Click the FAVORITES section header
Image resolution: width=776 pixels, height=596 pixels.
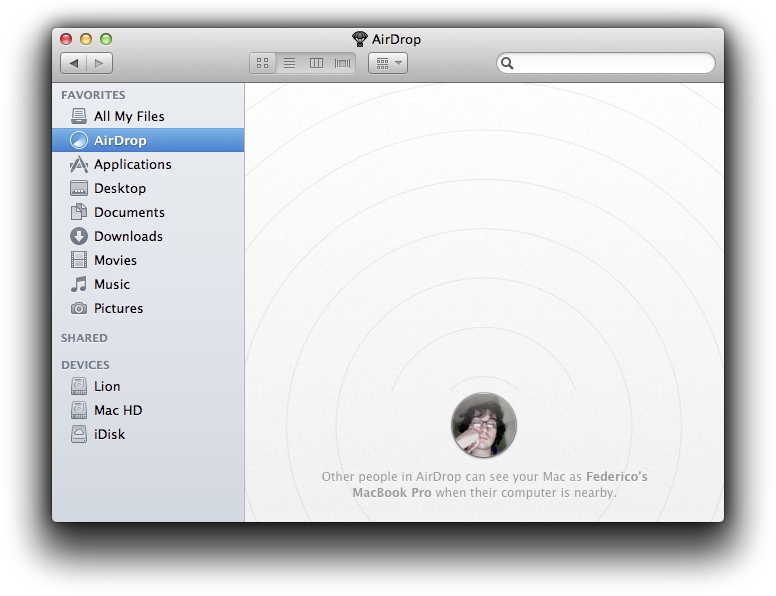click(x=93, y=95)
